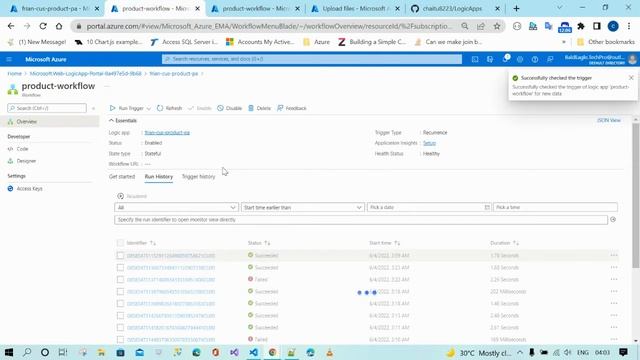Open the 'Start time earlier than' dropdown

pos(302,207)
